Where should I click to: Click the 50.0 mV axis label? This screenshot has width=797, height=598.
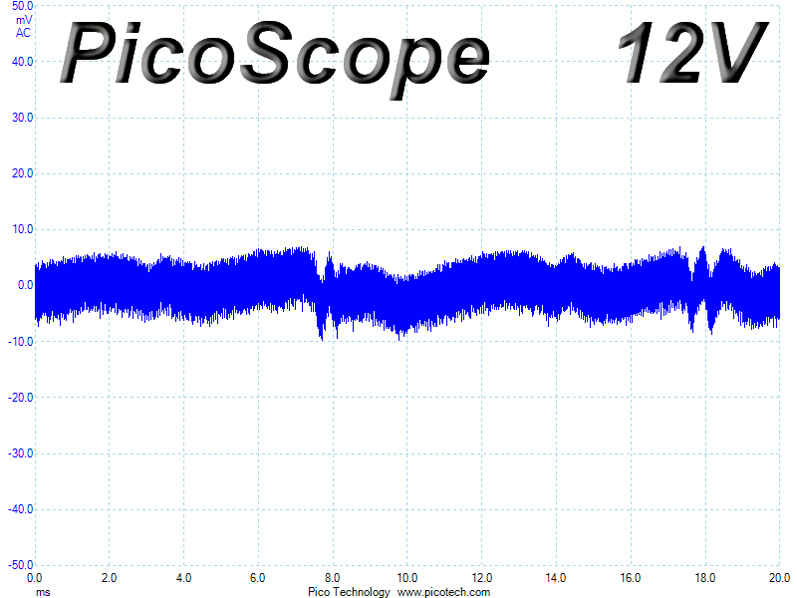pyautogui.click(x=22, y=6)
